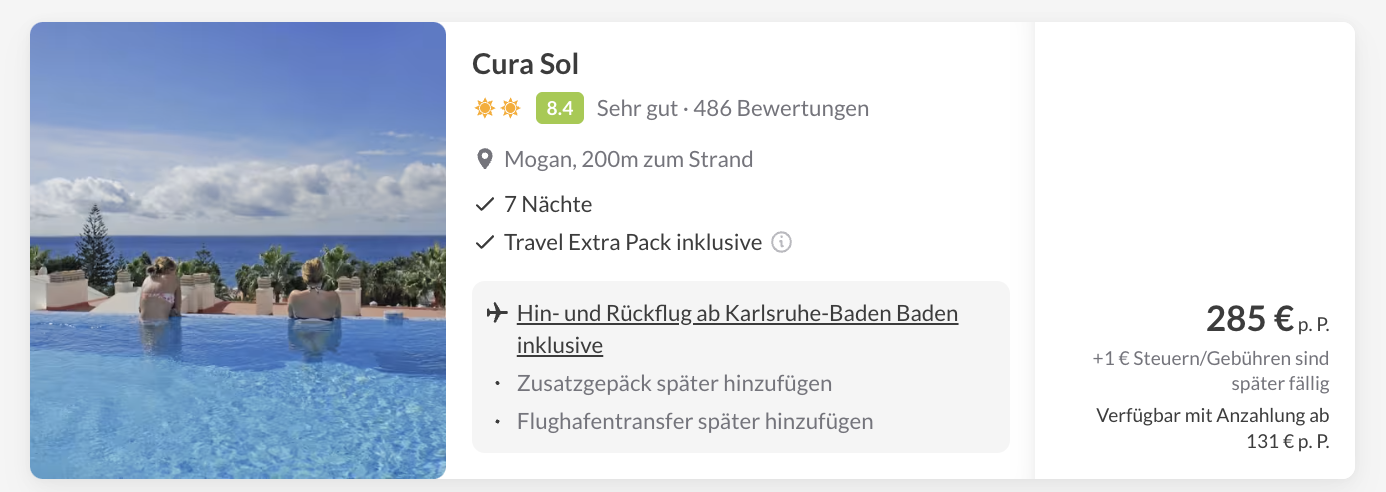This screenshot has height=492, width=1386.
Task: Click Zusatzgepäck später hinzufügen item
Action: [674, 383]
